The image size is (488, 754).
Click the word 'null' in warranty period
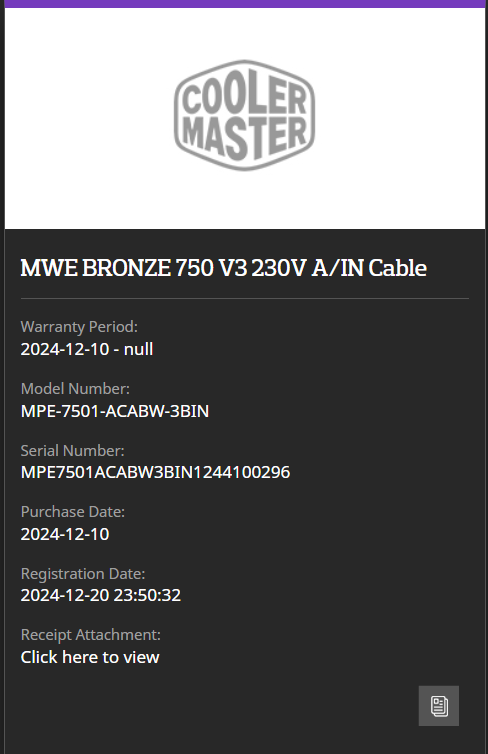coord(138,349)
